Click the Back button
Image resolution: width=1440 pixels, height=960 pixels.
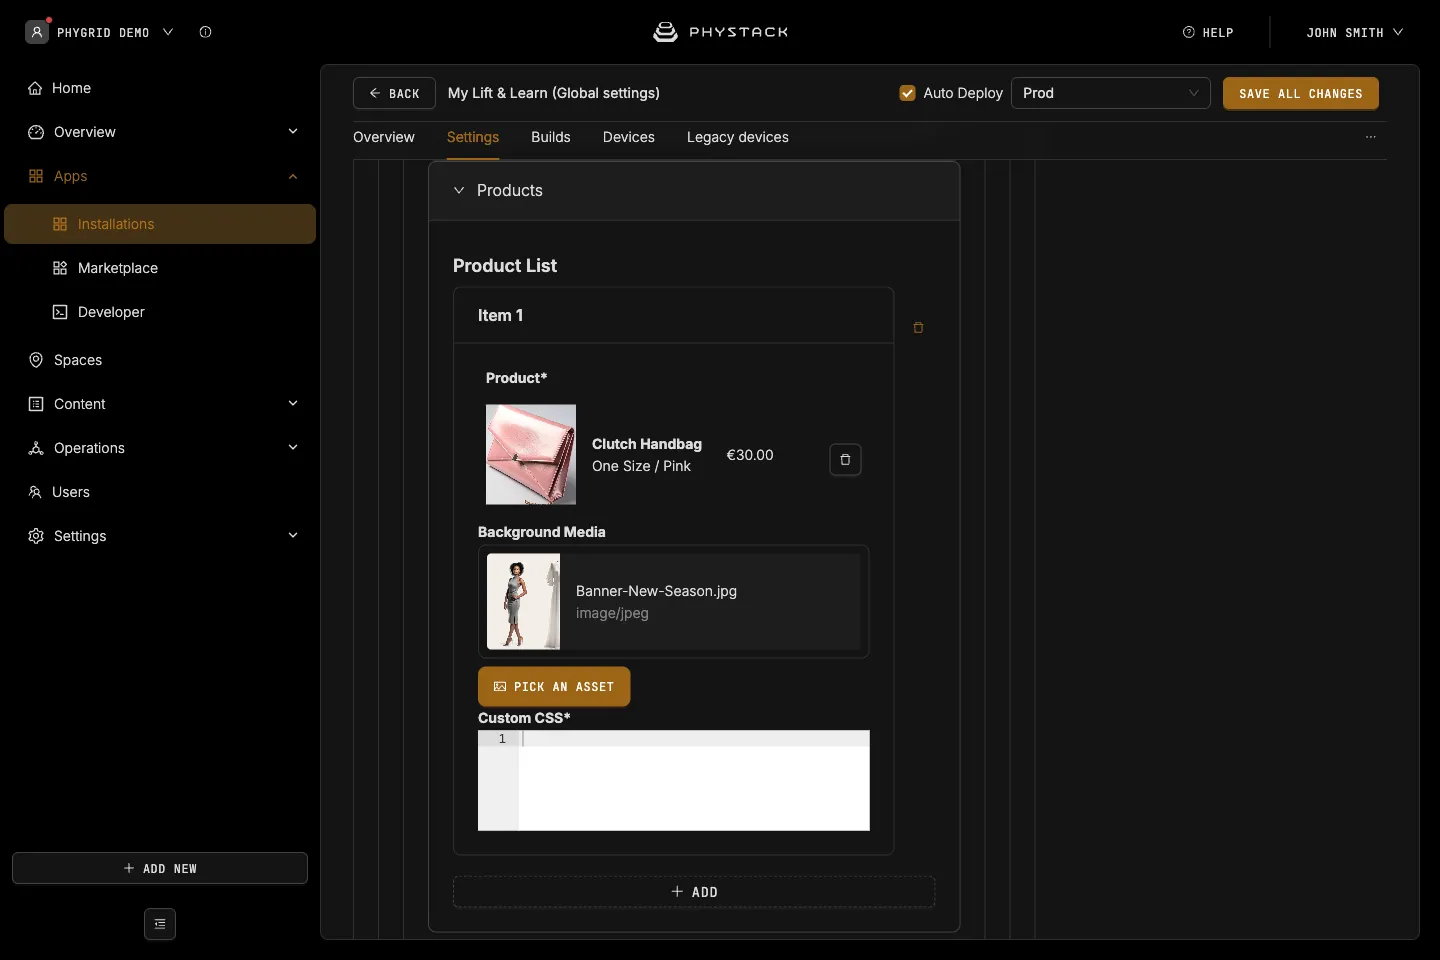(394, 93)
